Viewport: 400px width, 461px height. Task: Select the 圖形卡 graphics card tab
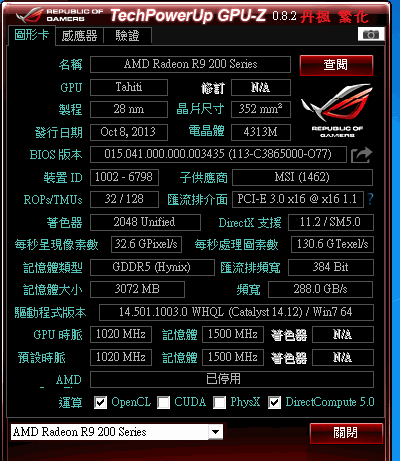click(x=31, y=35)
